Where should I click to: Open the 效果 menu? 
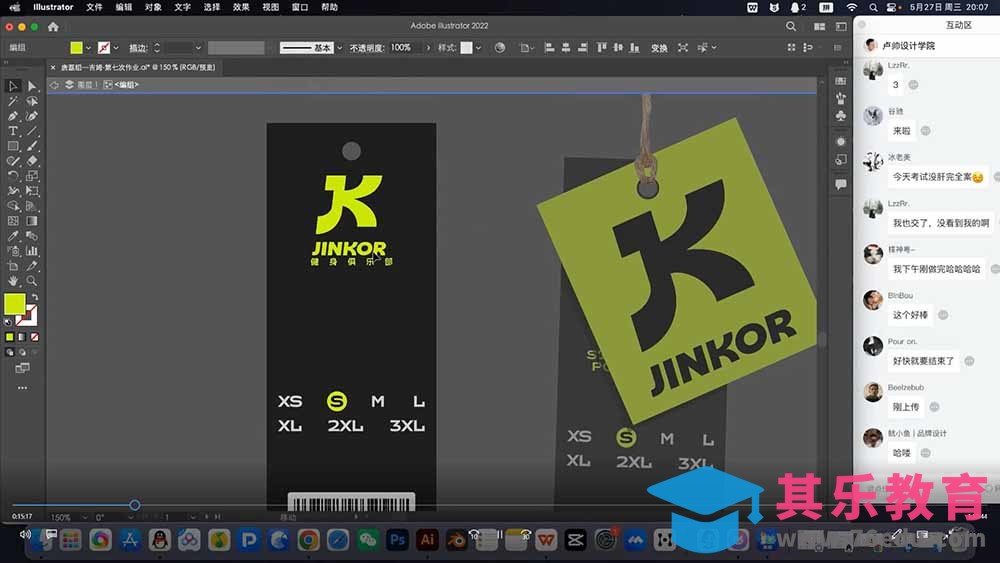(x=241, y=7)
